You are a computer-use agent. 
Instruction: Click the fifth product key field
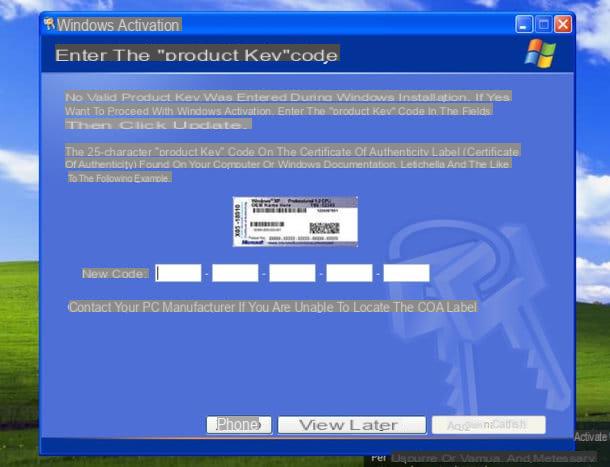pyautogui.click(x=406, y=273)
